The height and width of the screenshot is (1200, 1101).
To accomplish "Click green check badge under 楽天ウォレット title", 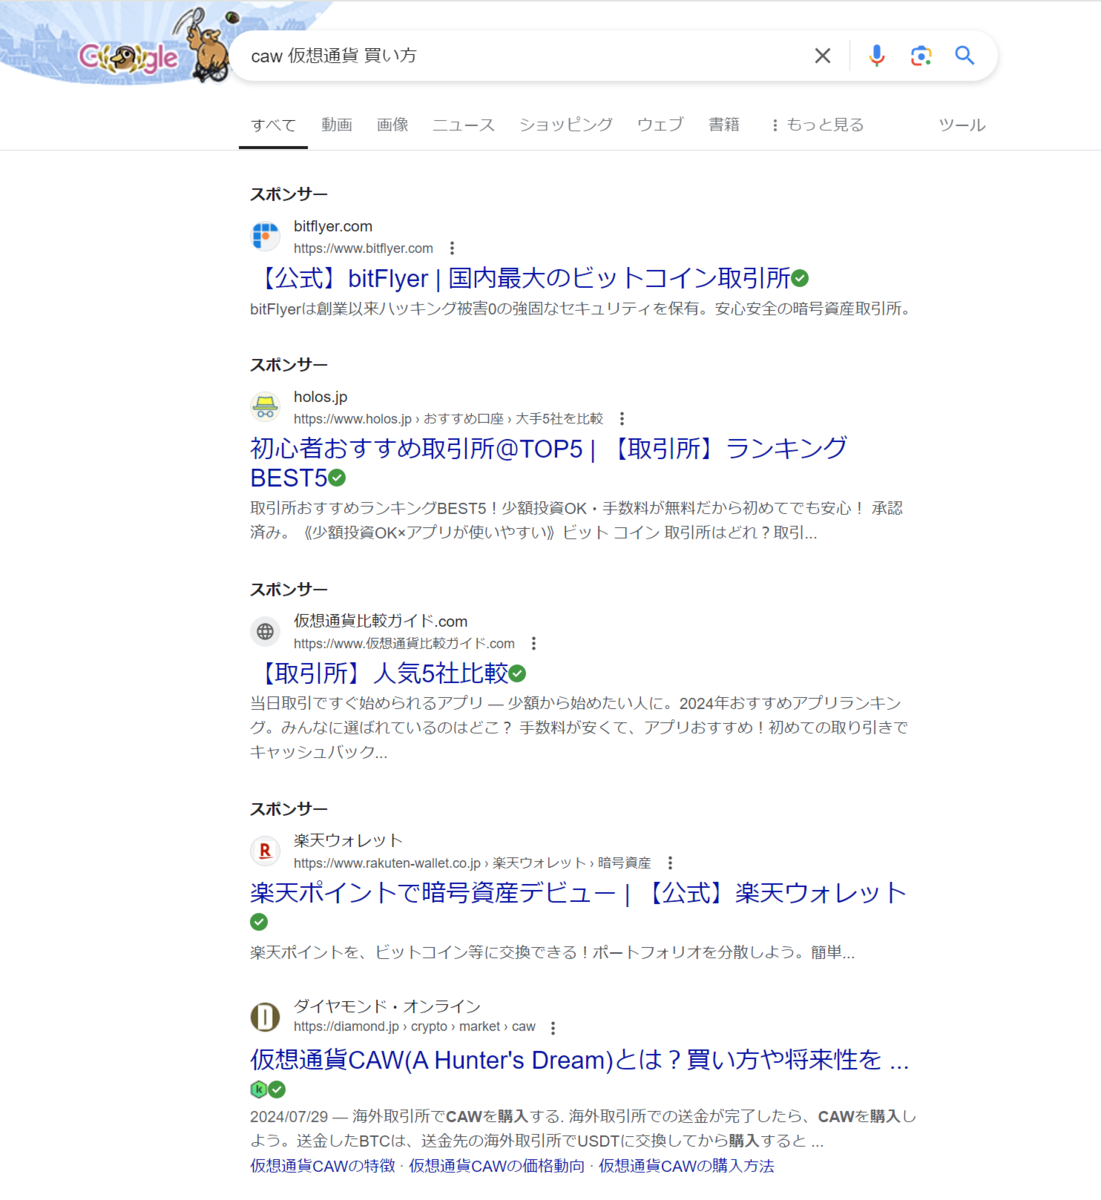I will click(259, 922).
